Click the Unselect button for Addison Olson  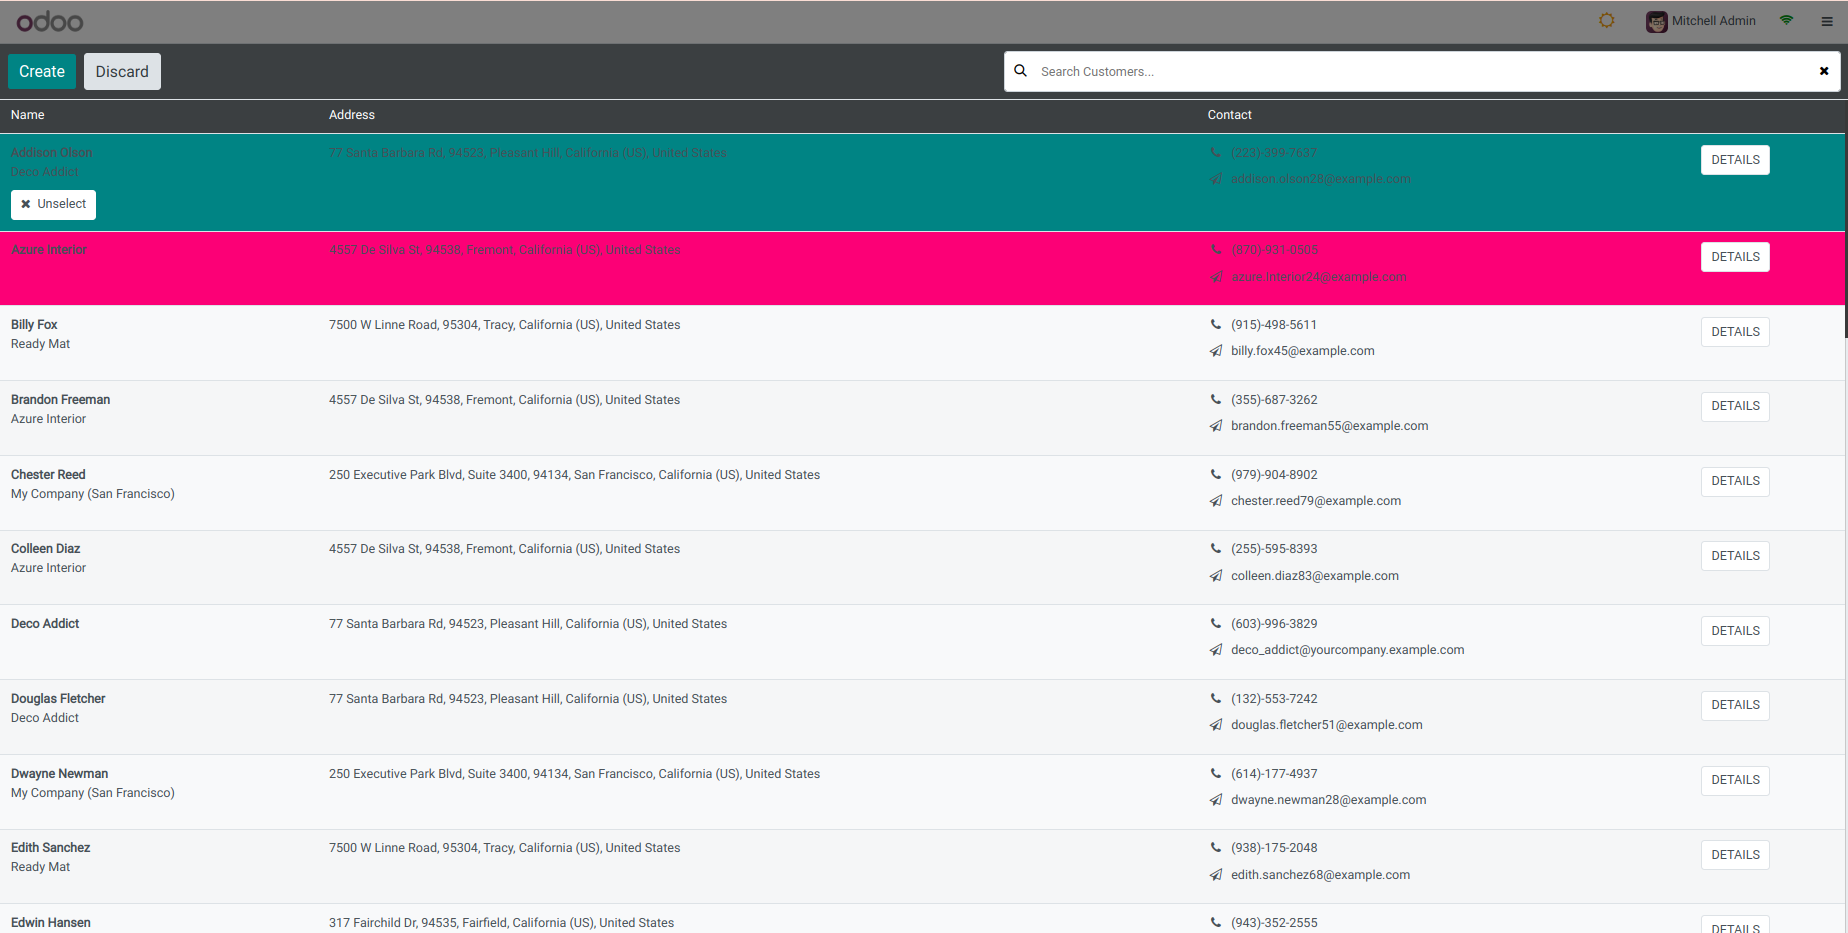click(x=53, y=204)
